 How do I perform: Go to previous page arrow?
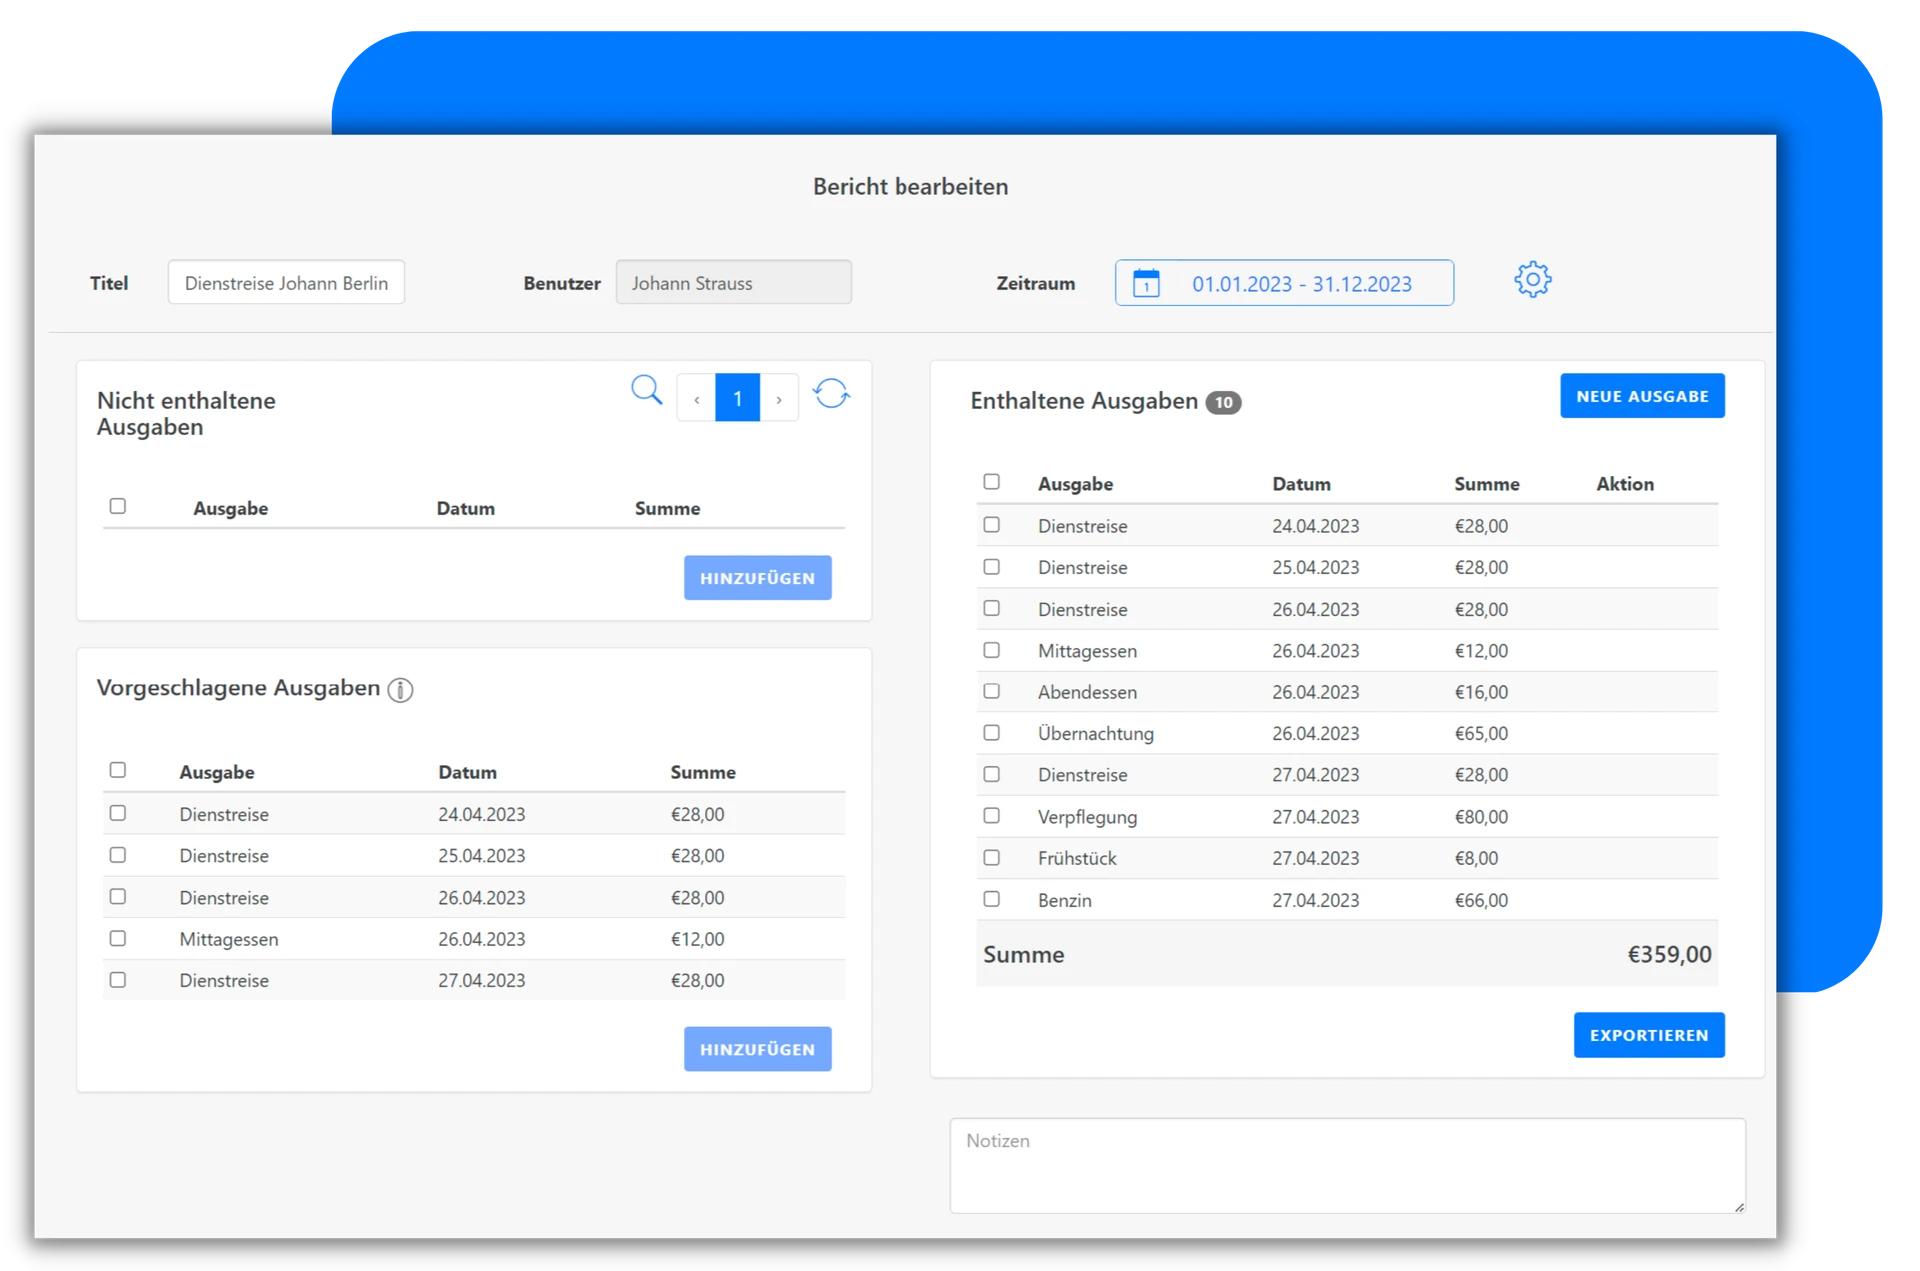point(696,398)
